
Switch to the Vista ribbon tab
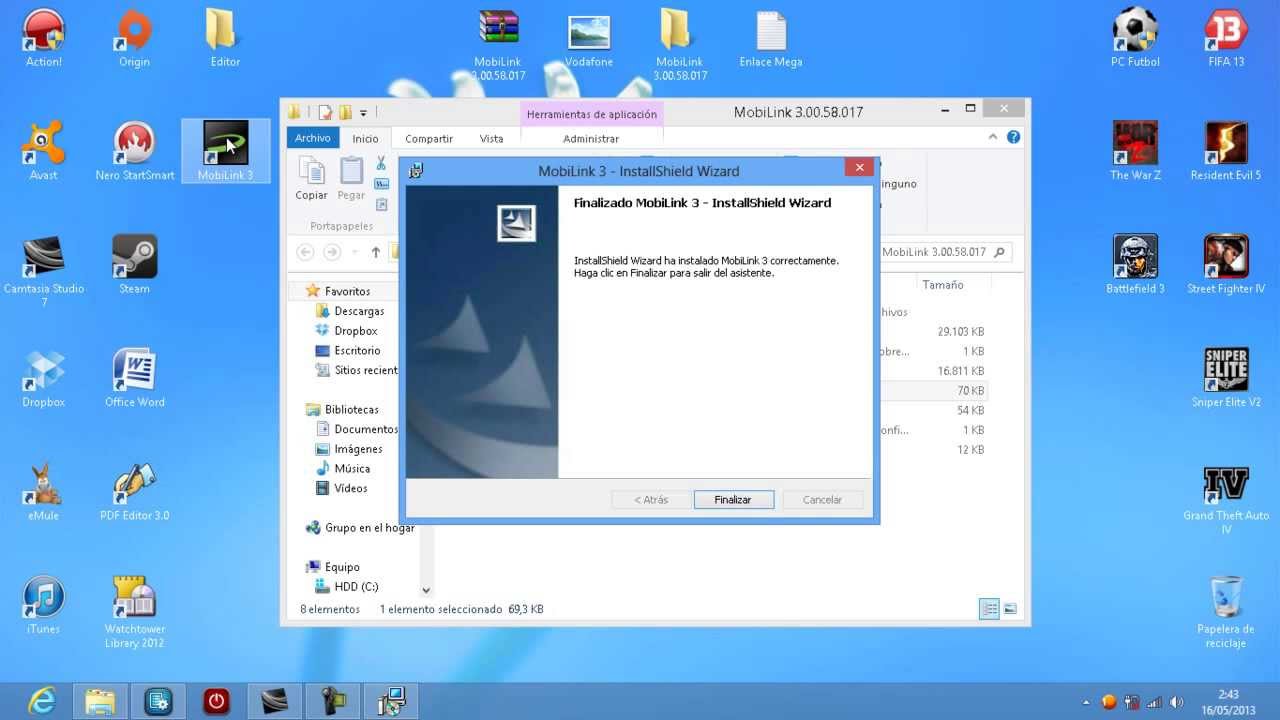coord(491,139)
